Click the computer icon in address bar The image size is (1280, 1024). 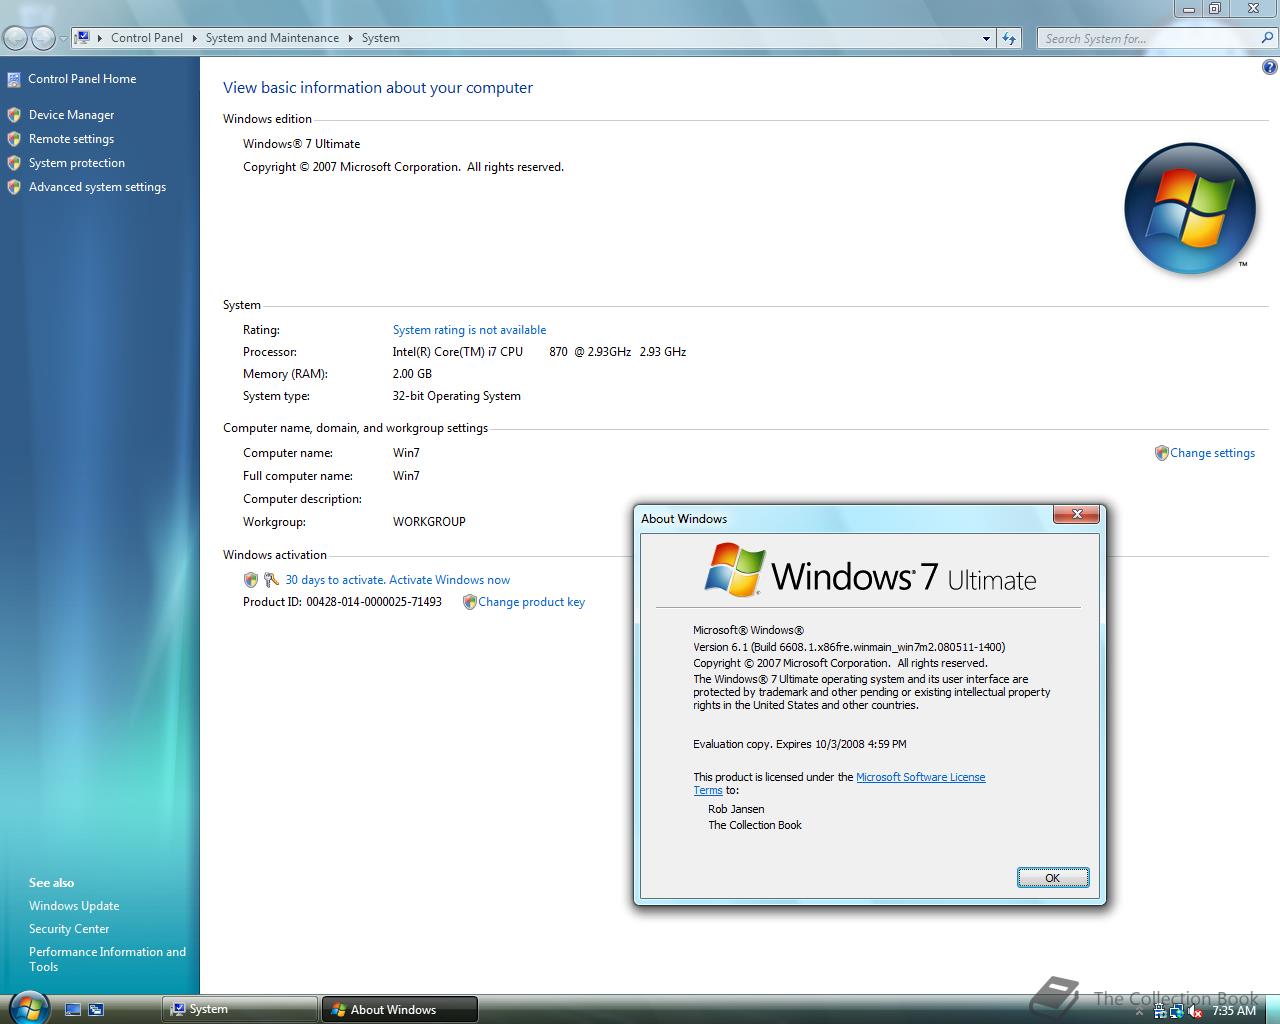pos(83,38)
